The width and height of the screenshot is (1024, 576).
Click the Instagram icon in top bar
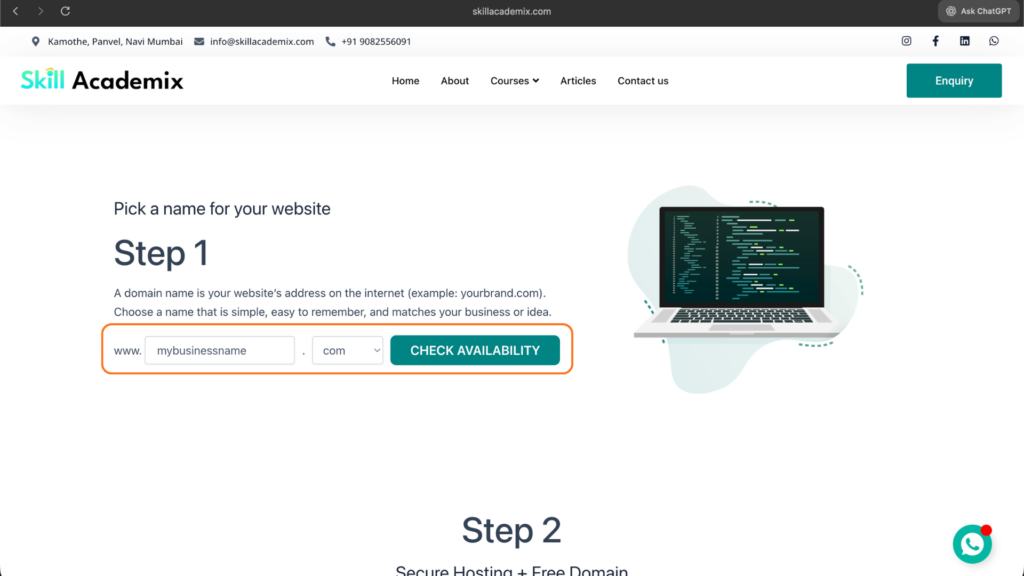point(907,41)
